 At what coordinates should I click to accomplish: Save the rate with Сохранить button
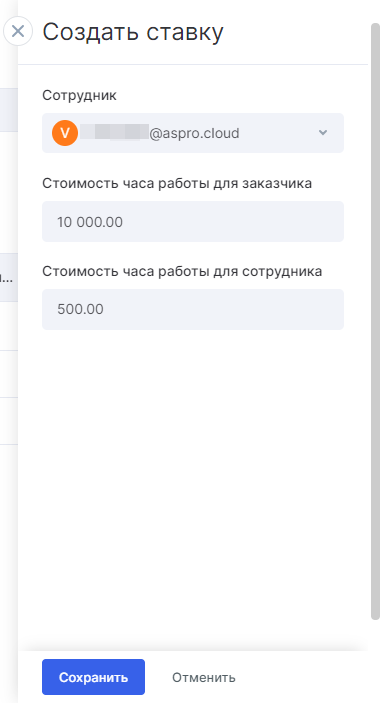93,677
